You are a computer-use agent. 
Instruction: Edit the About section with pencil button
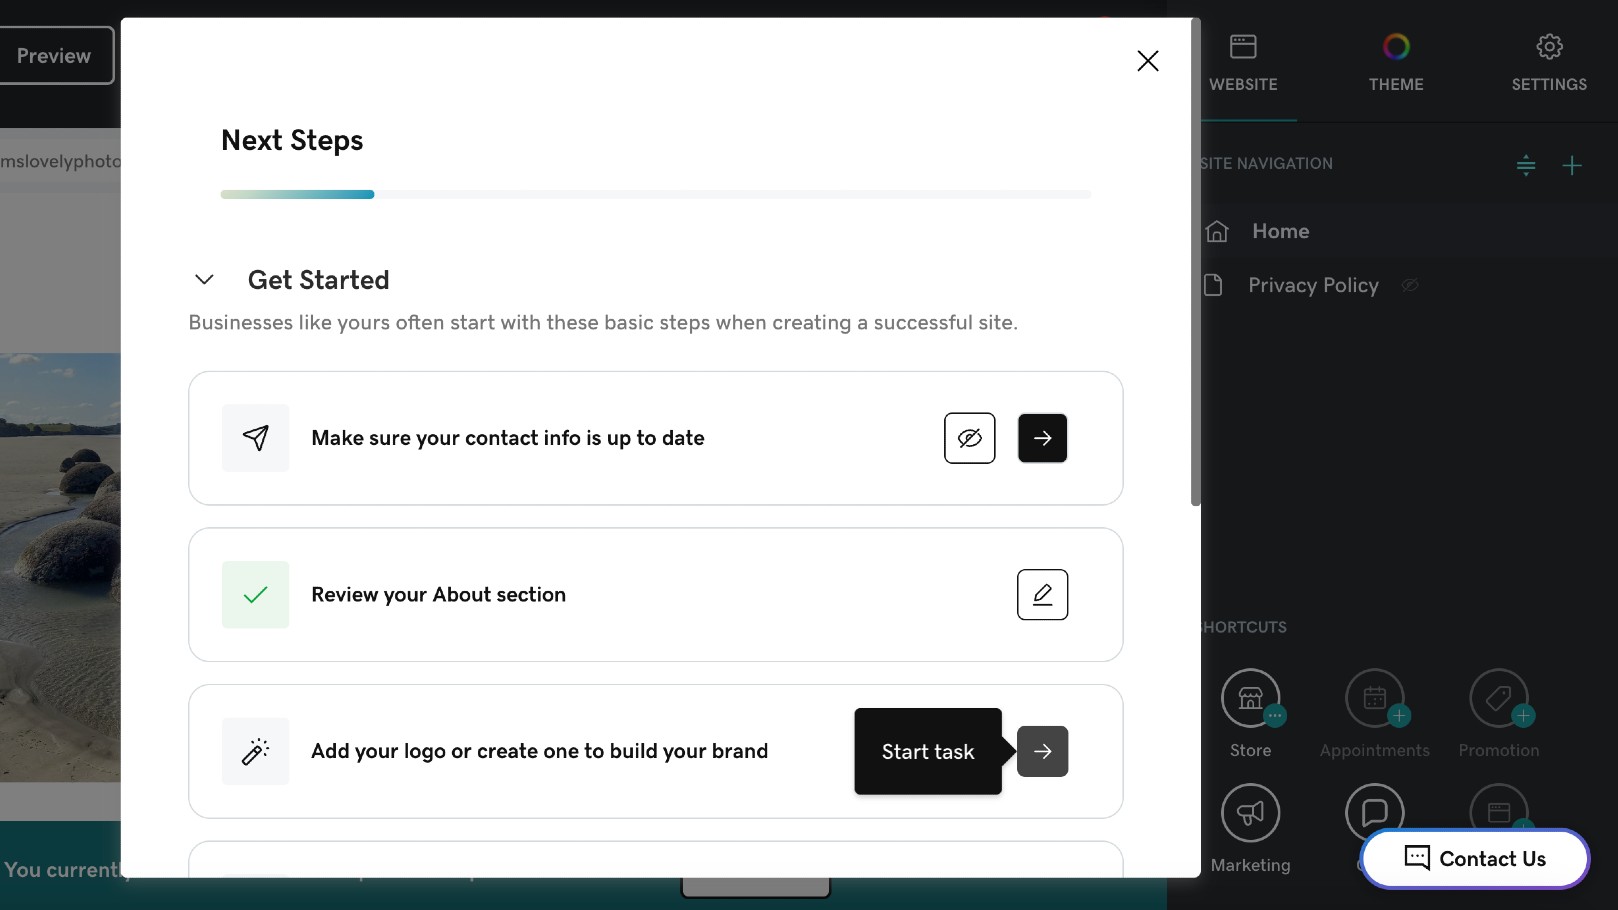point(1042,595)
